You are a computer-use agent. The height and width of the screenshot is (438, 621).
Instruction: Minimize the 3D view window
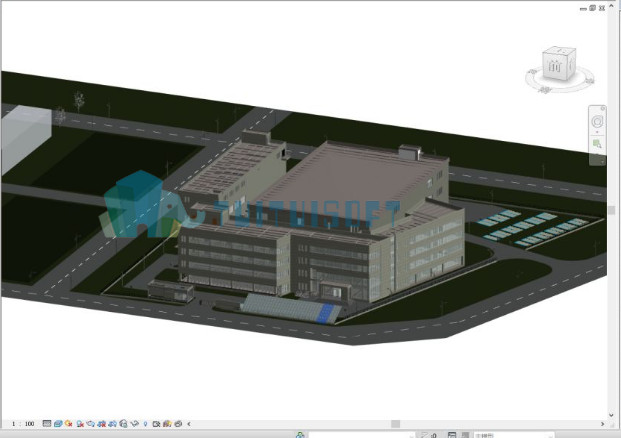(583, 8)
